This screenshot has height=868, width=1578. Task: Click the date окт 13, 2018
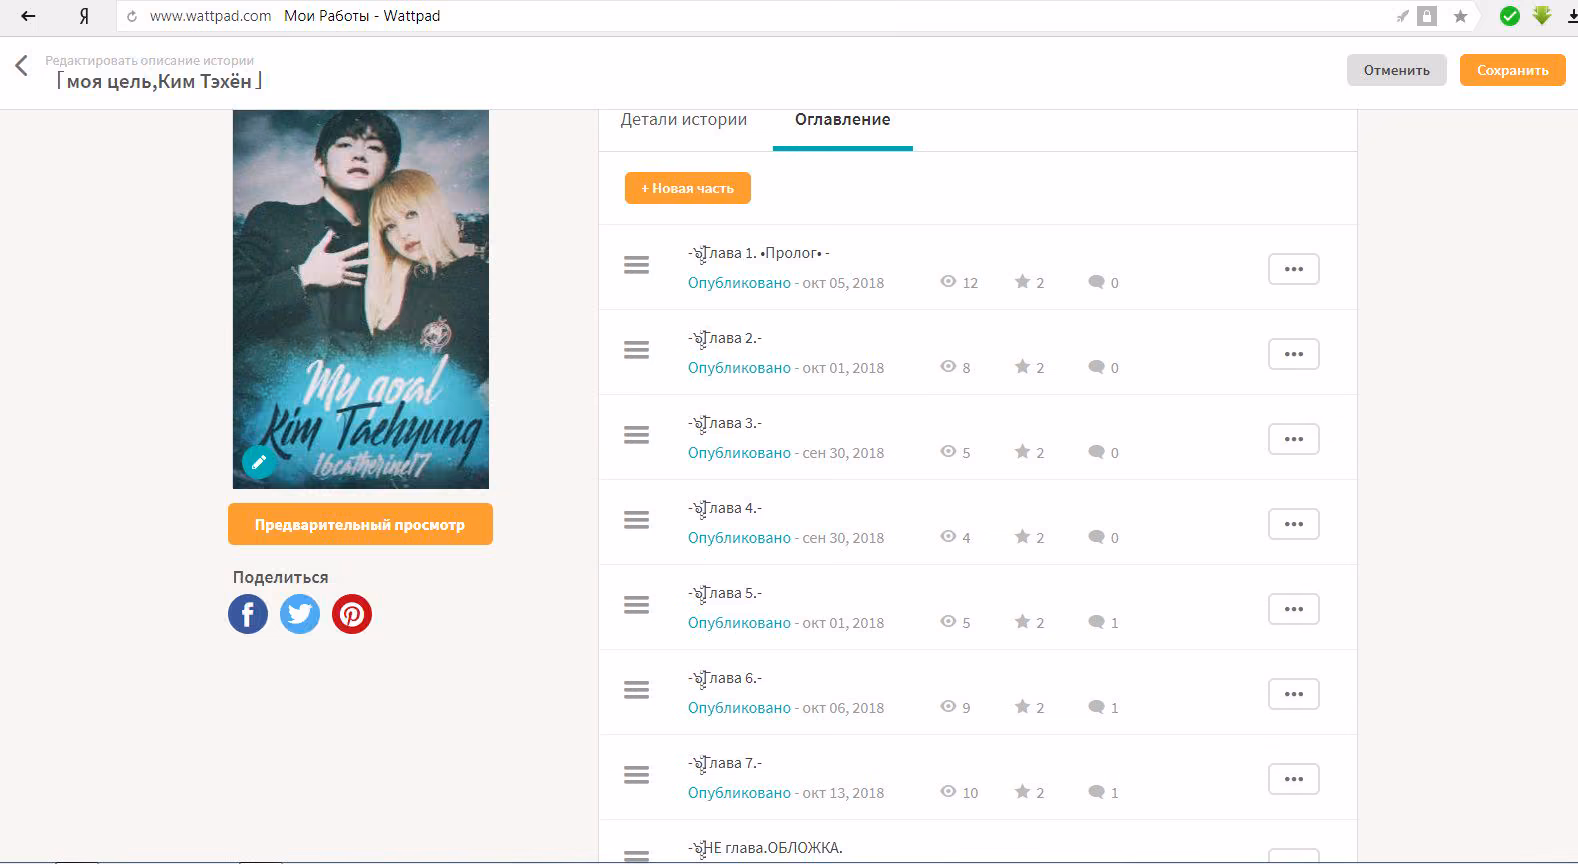(843, 793)
